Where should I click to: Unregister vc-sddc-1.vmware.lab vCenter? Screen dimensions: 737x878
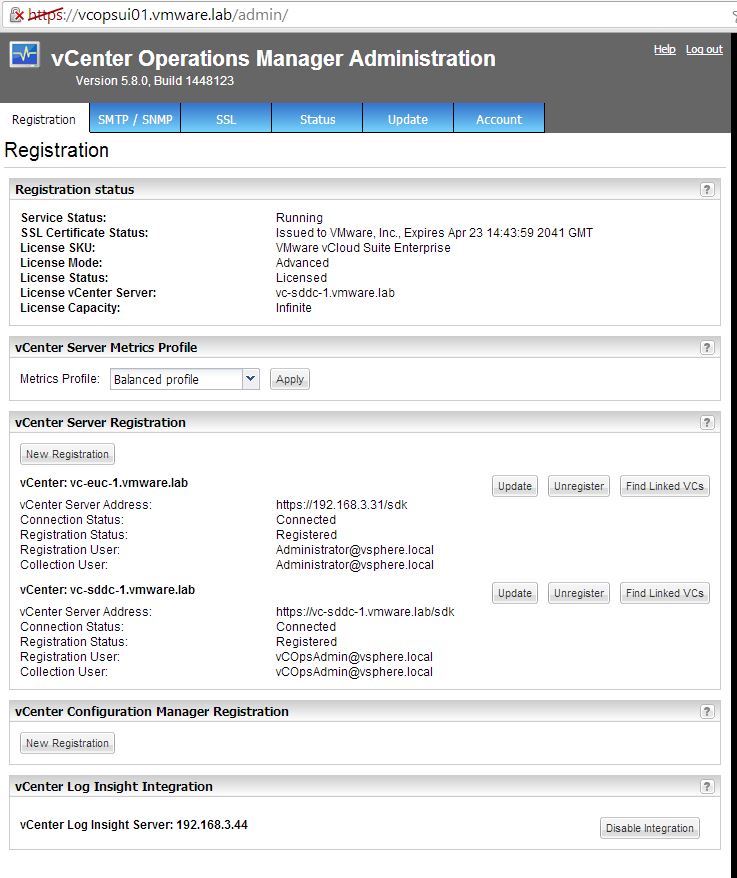point(579,593)
